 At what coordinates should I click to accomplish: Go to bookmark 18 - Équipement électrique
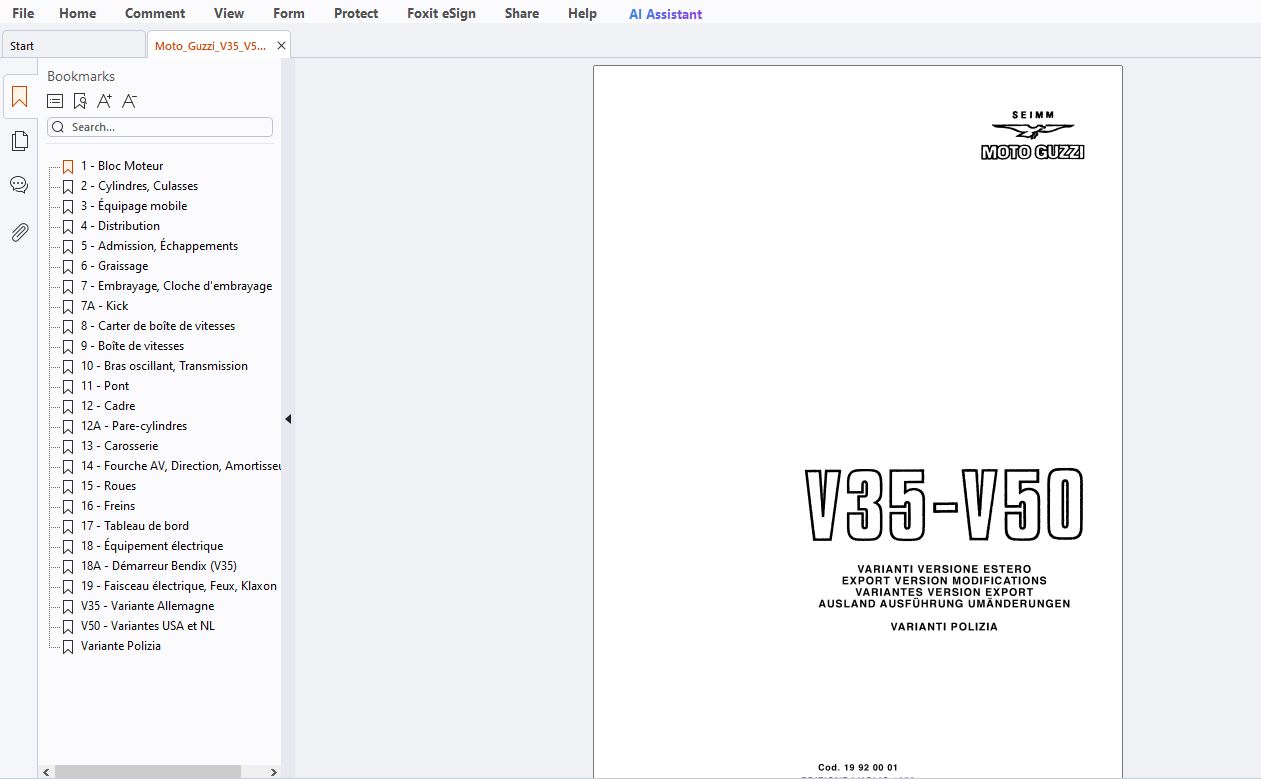[152, 546]
